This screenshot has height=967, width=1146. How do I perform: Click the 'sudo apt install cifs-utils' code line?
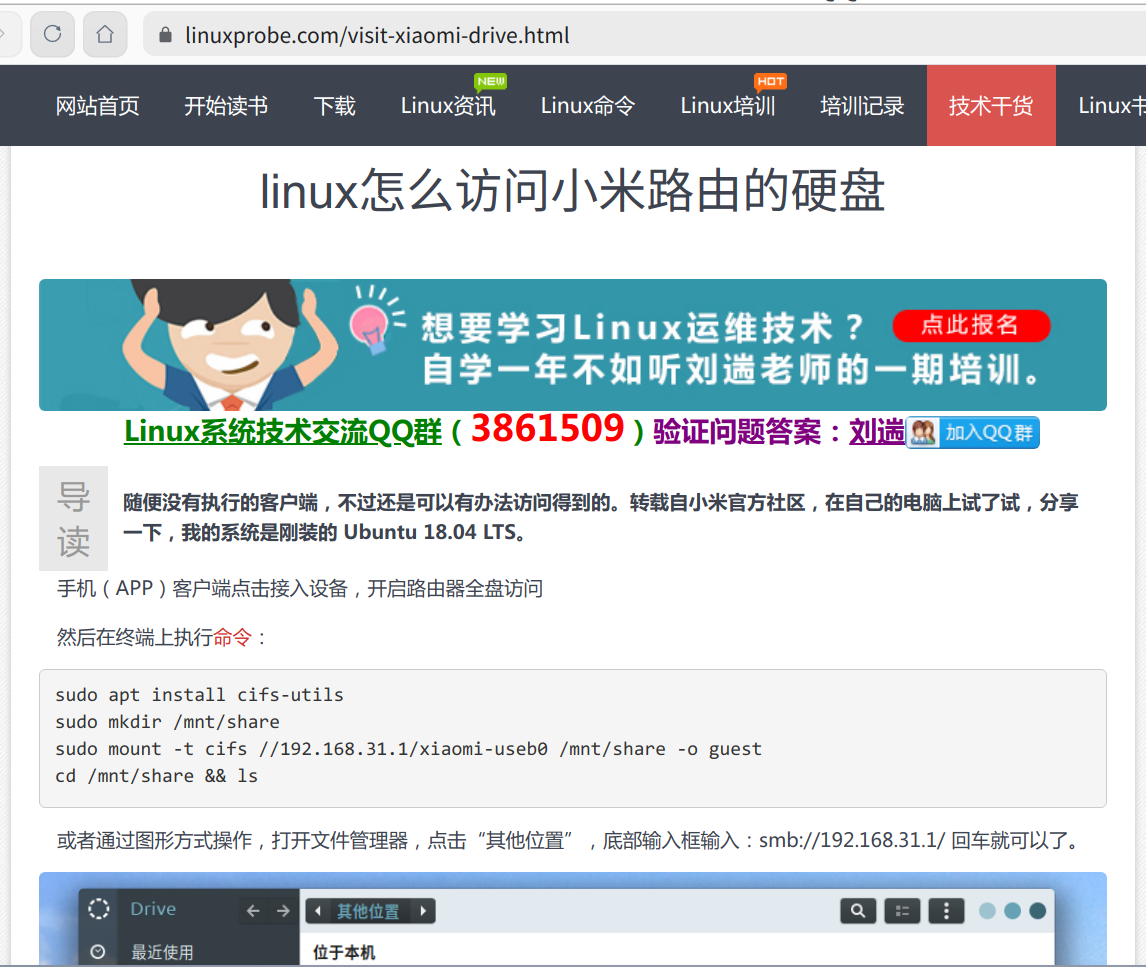200,694
